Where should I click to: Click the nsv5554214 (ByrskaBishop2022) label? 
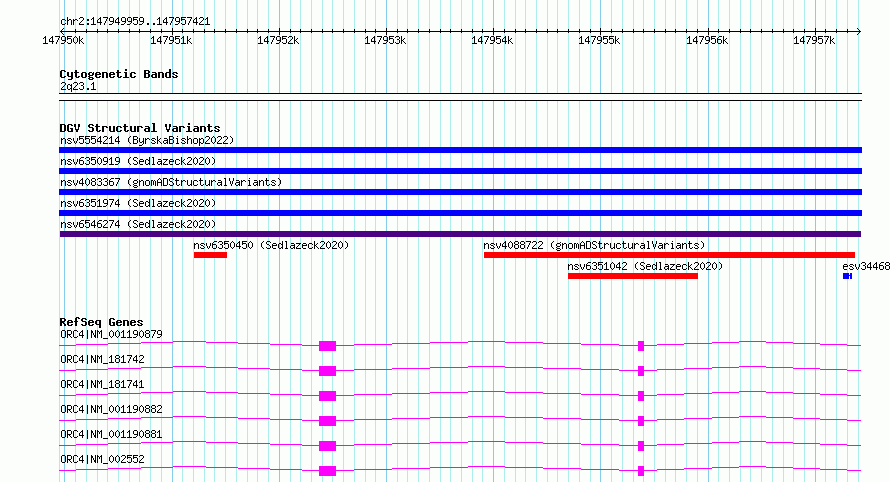147,140
